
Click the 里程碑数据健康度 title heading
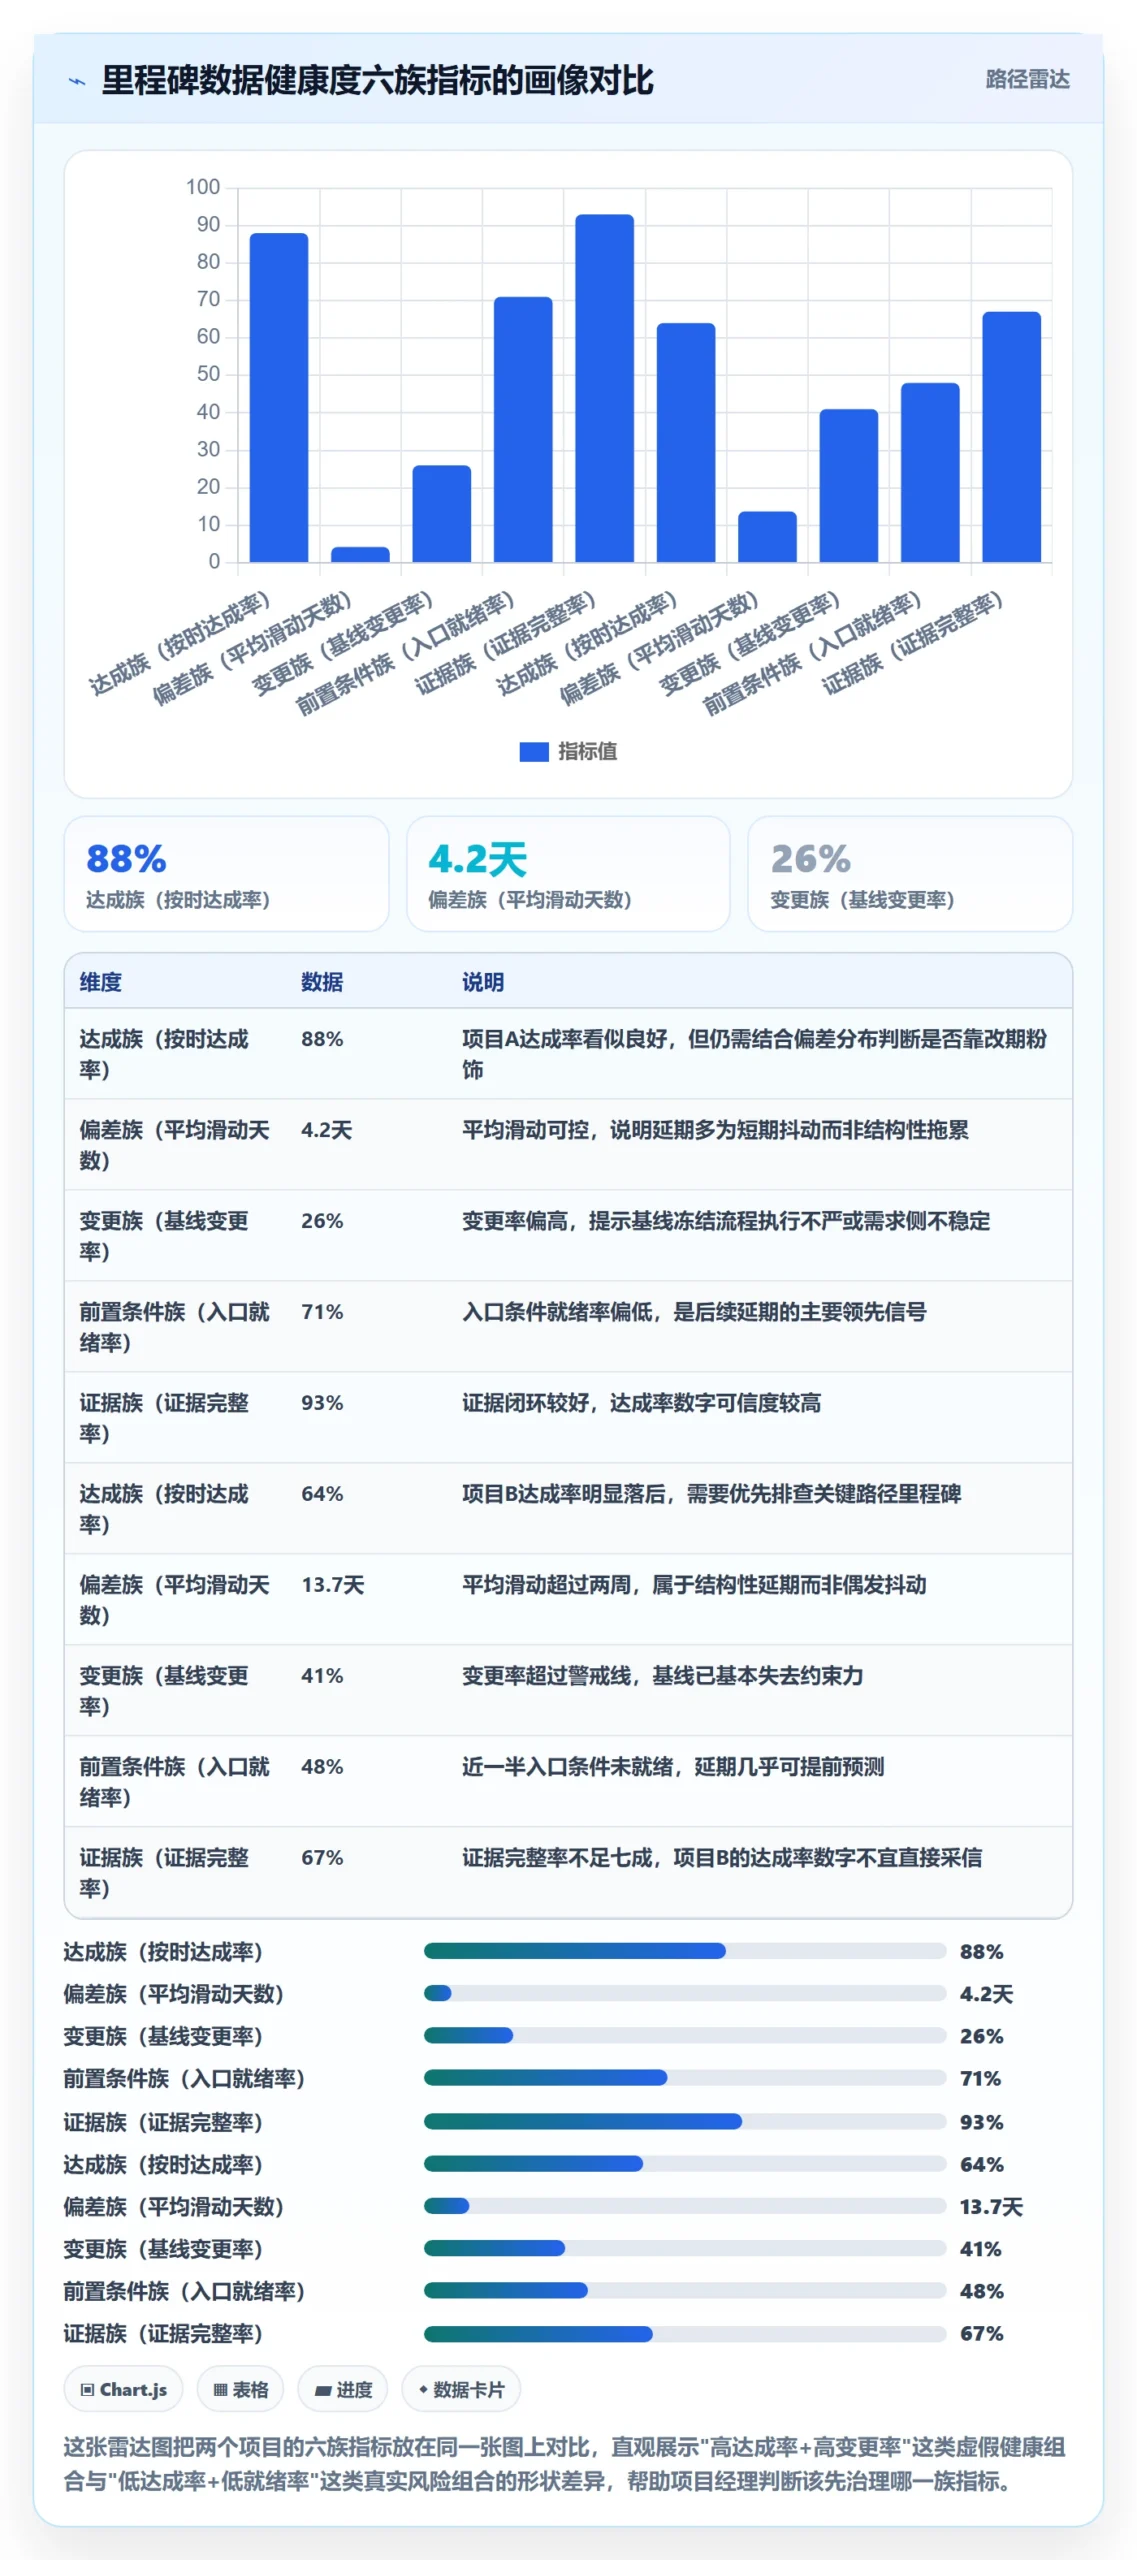point(377,80)
